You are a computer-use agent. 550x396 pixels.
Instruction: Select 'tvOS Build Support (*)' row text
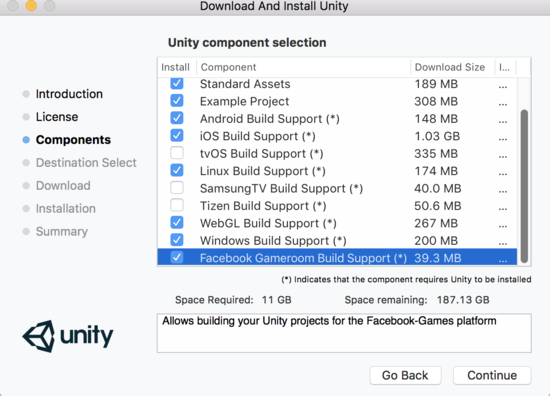262,154
